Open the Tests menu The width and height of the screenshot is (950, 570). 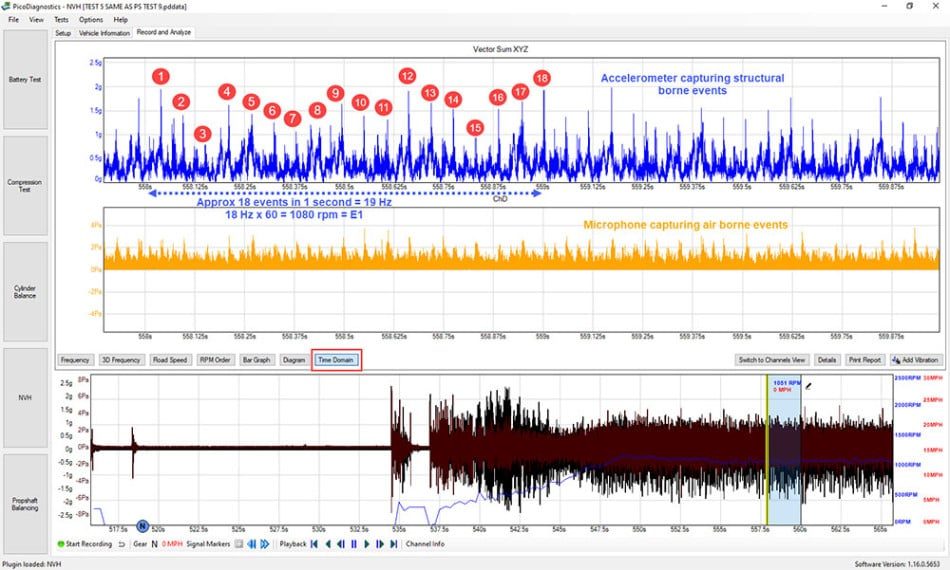[61, 19]
